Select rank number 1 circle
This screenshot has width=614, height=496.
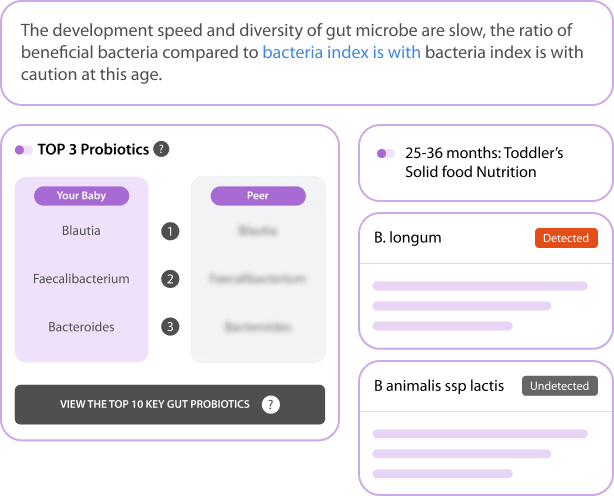(x=171, y=231)
